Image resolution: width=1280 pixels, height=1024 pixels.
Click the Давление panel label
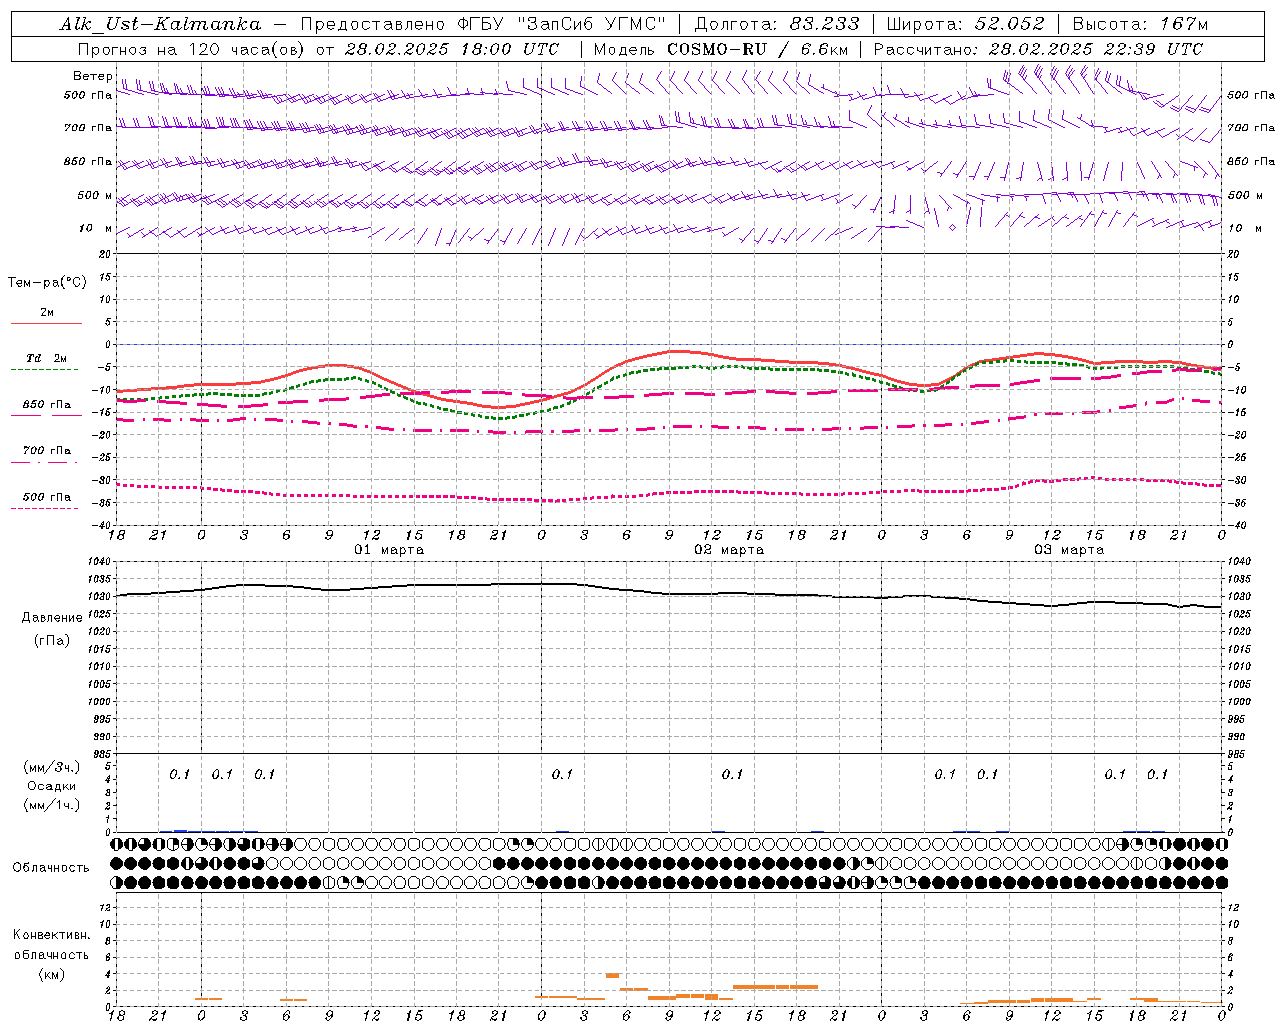coord(52,618)
